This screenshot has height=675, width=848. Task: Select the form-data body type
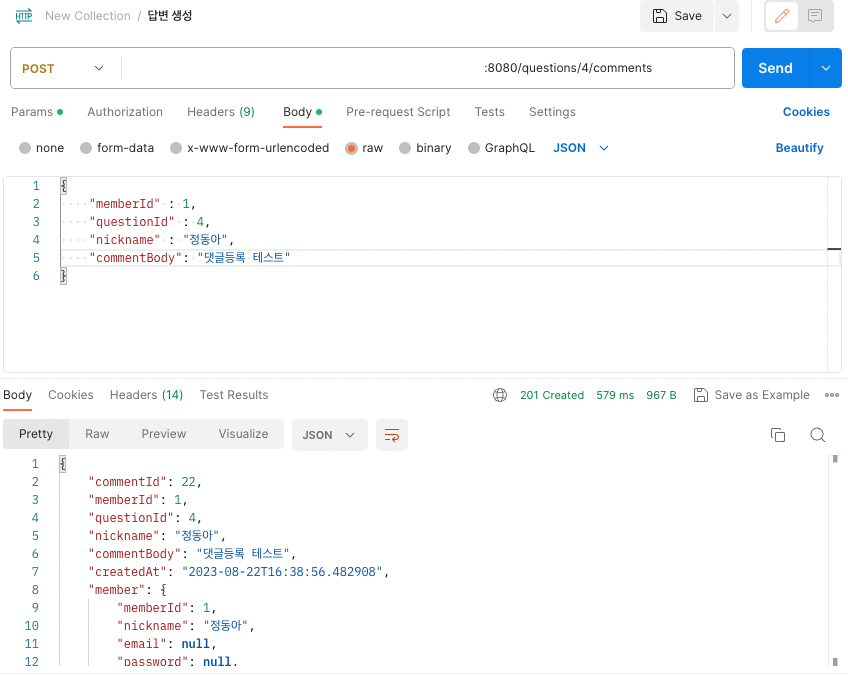coord(117,148)
